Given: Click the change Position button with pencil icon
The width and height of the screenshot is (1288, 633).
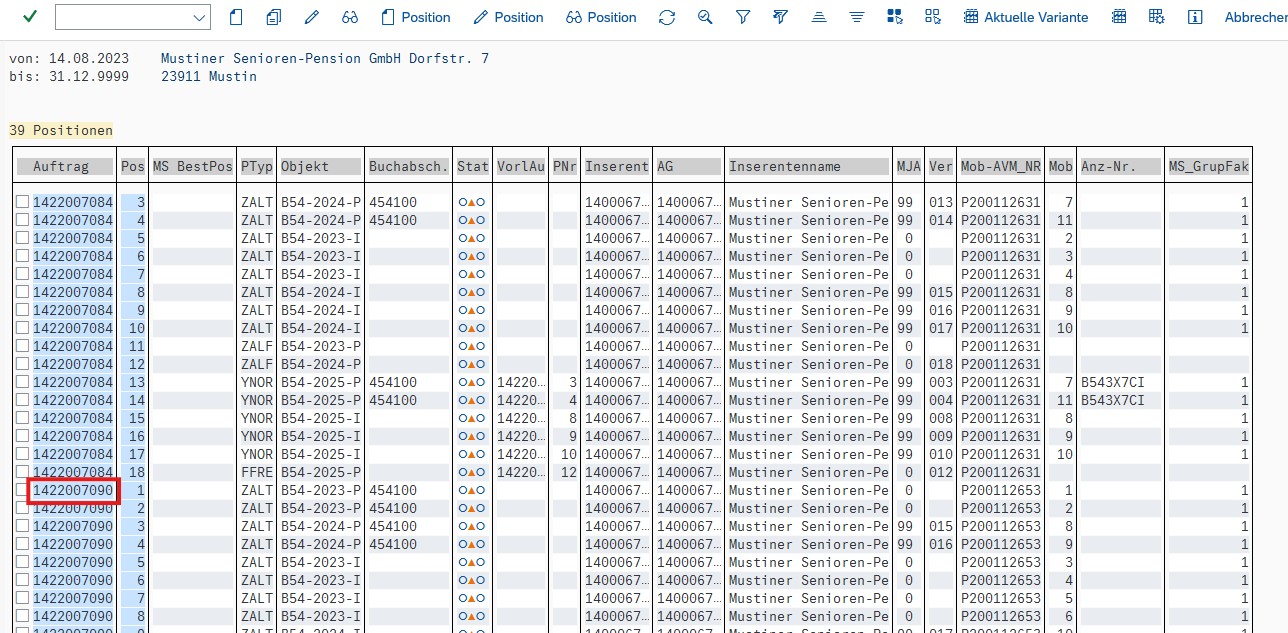Looking at the screenshot, I should pos(508,17).
